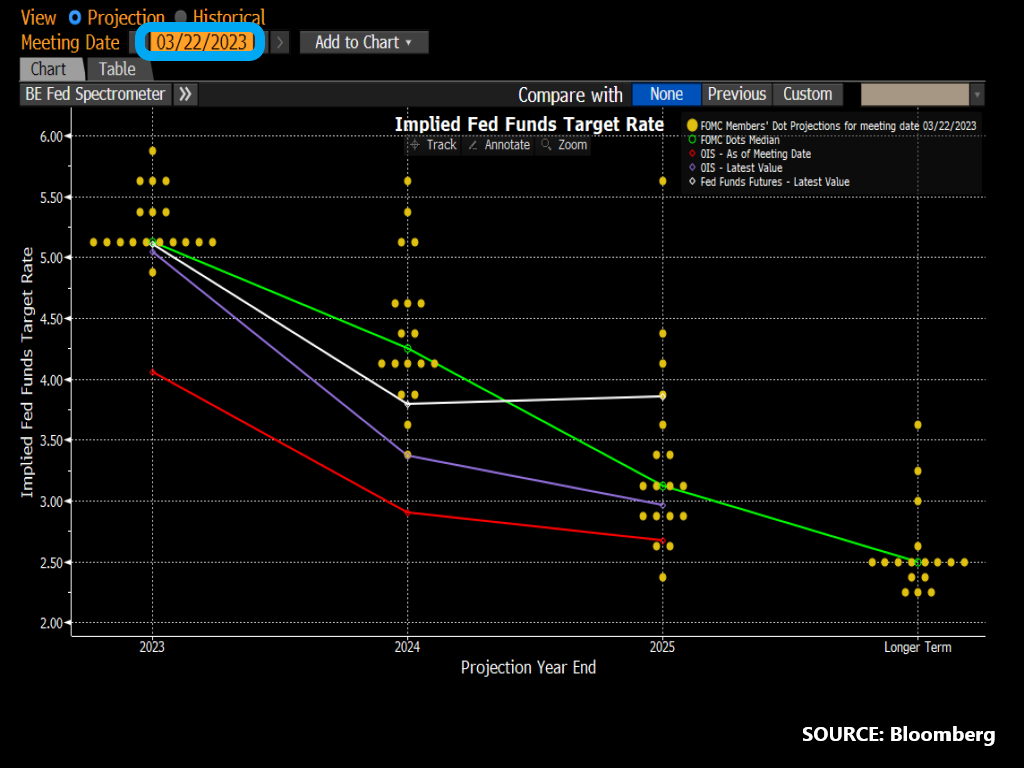Click the green FOMC Dots Median legend marker
The height and width of the screenshot is (768, 1024).
(x=692, y=140)
